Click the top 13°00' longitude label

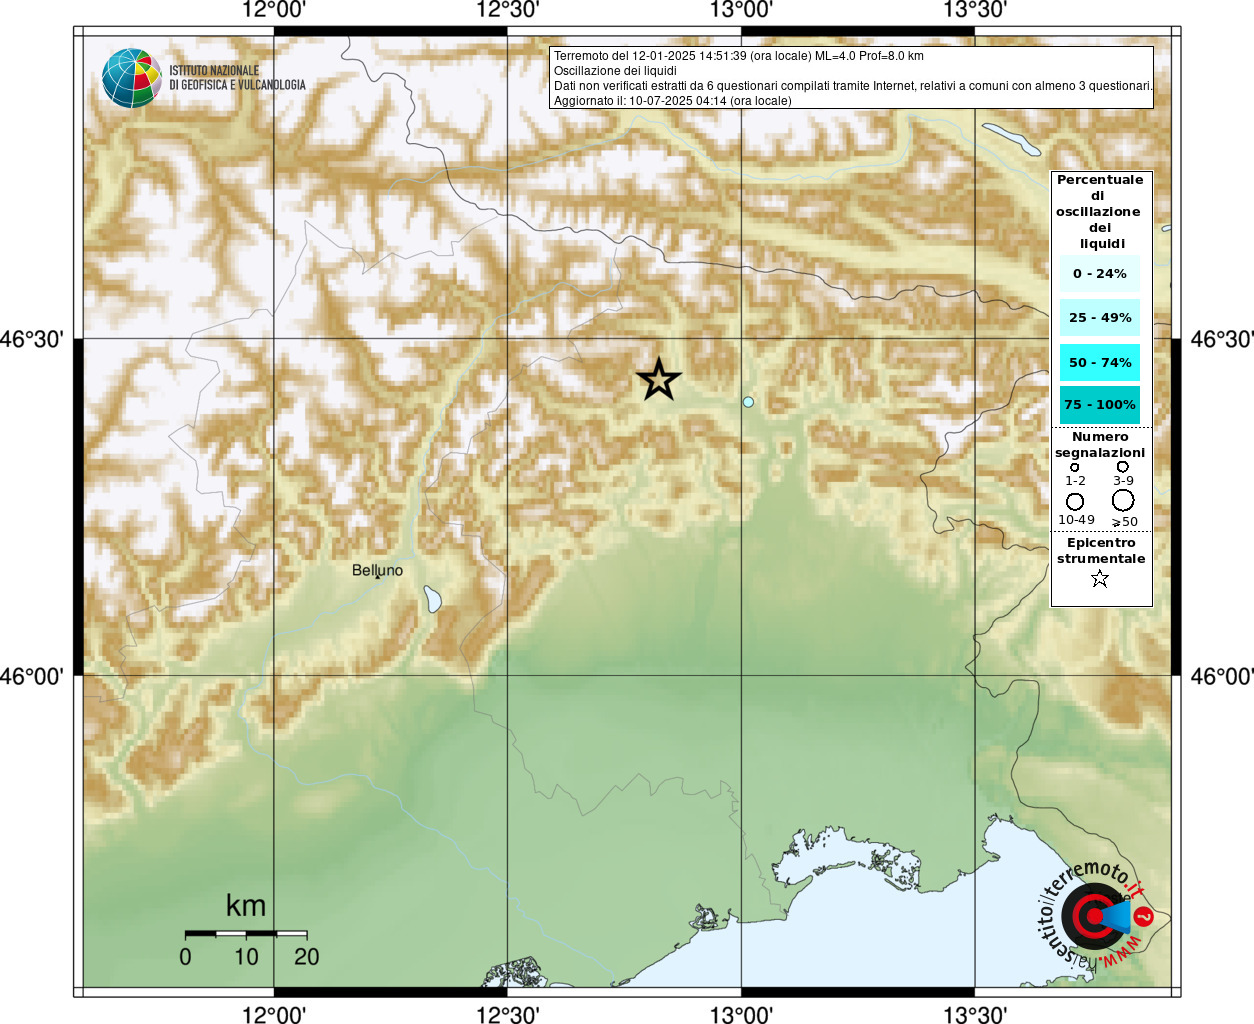tap(741, 10)
